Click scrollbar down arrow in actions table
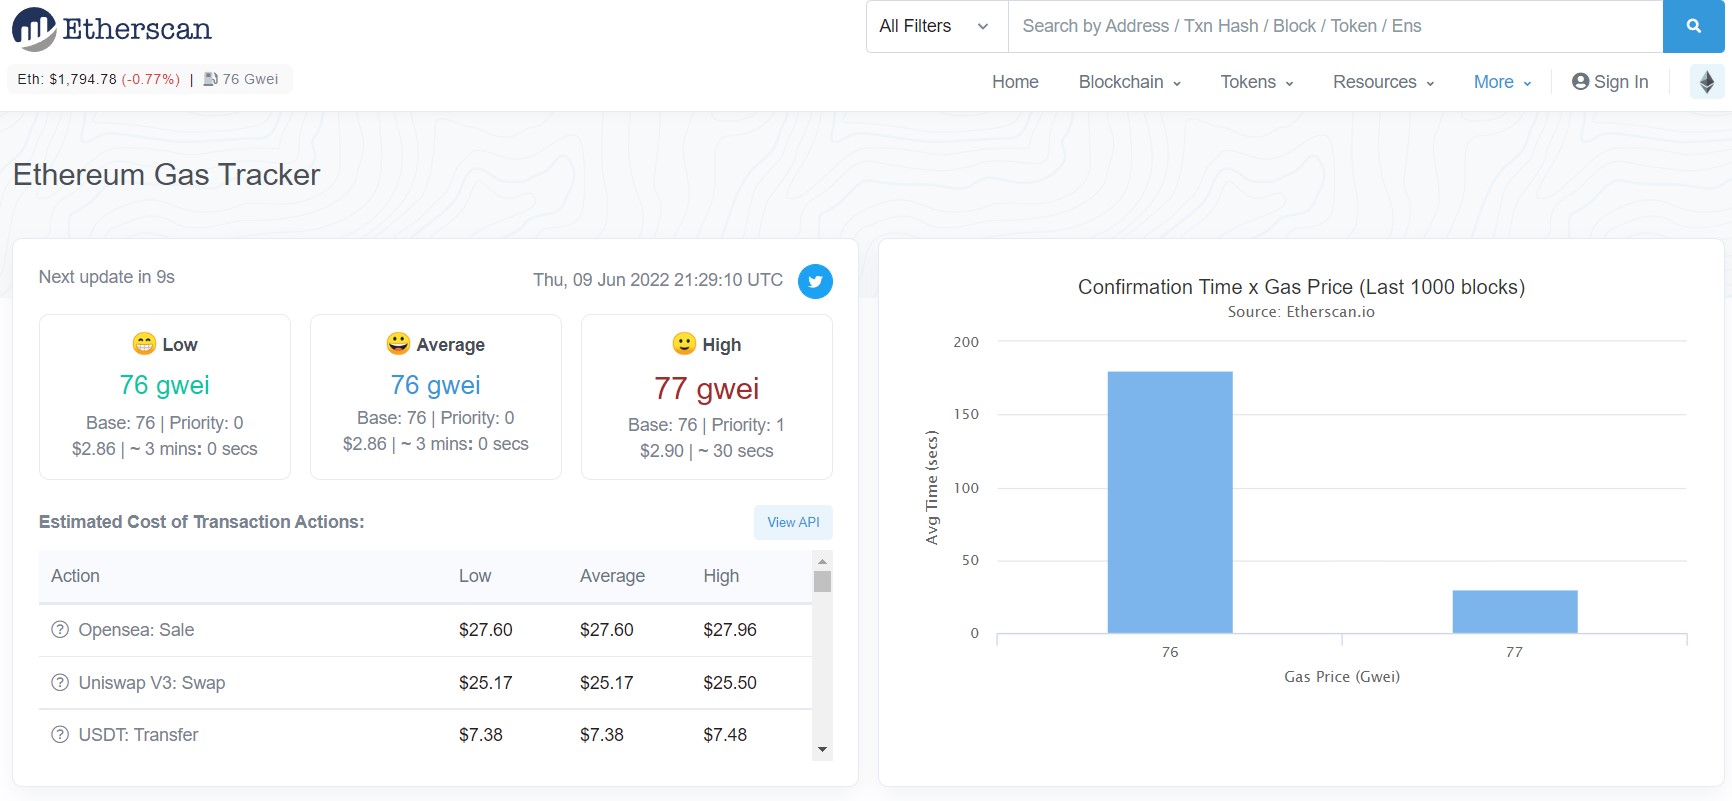 pyautogui.click(x=822, y=749)
